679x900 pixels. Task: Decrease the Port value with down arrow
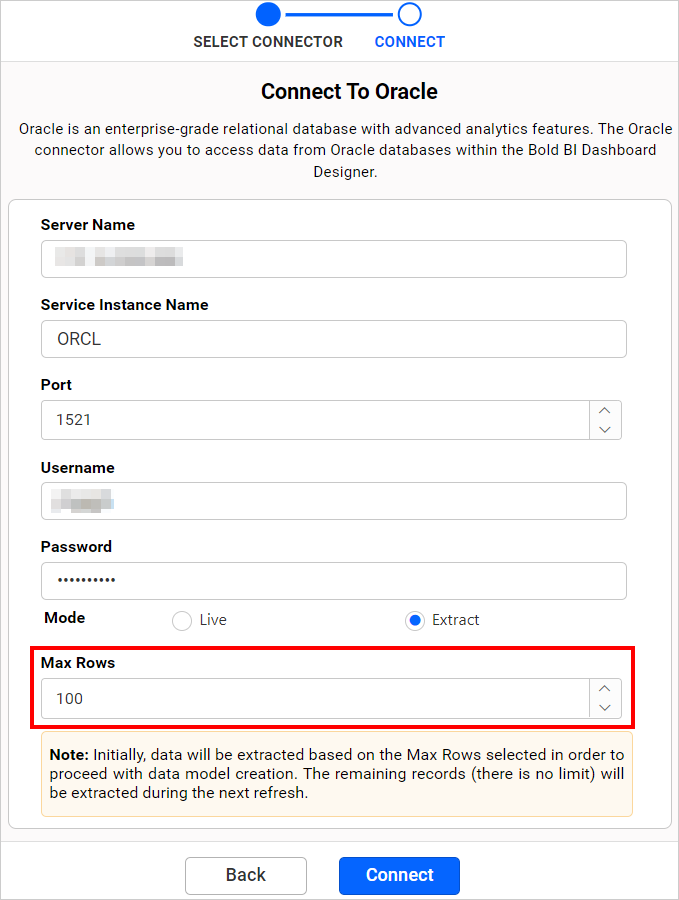(604, 429)
